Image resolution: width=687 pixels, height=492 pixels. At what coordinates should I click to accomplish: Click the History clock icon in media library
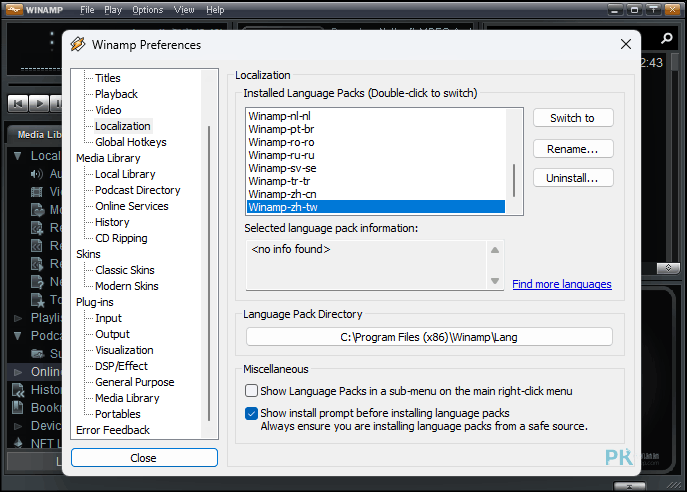[18, 389]
